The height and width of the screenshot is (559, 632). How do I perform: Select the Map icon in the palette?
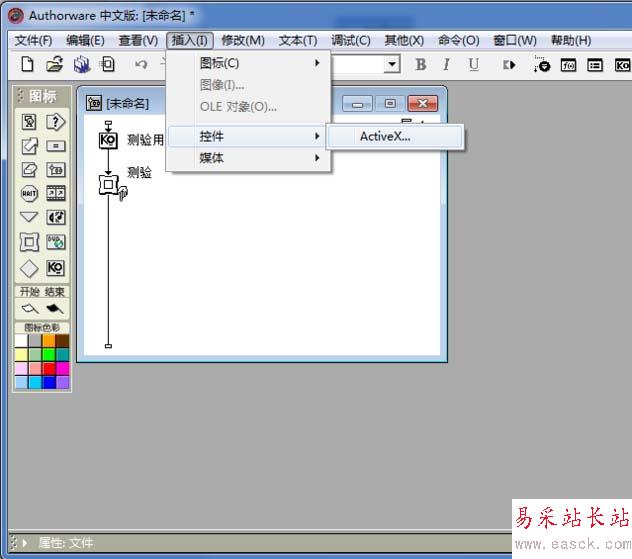tap(56, 170)
